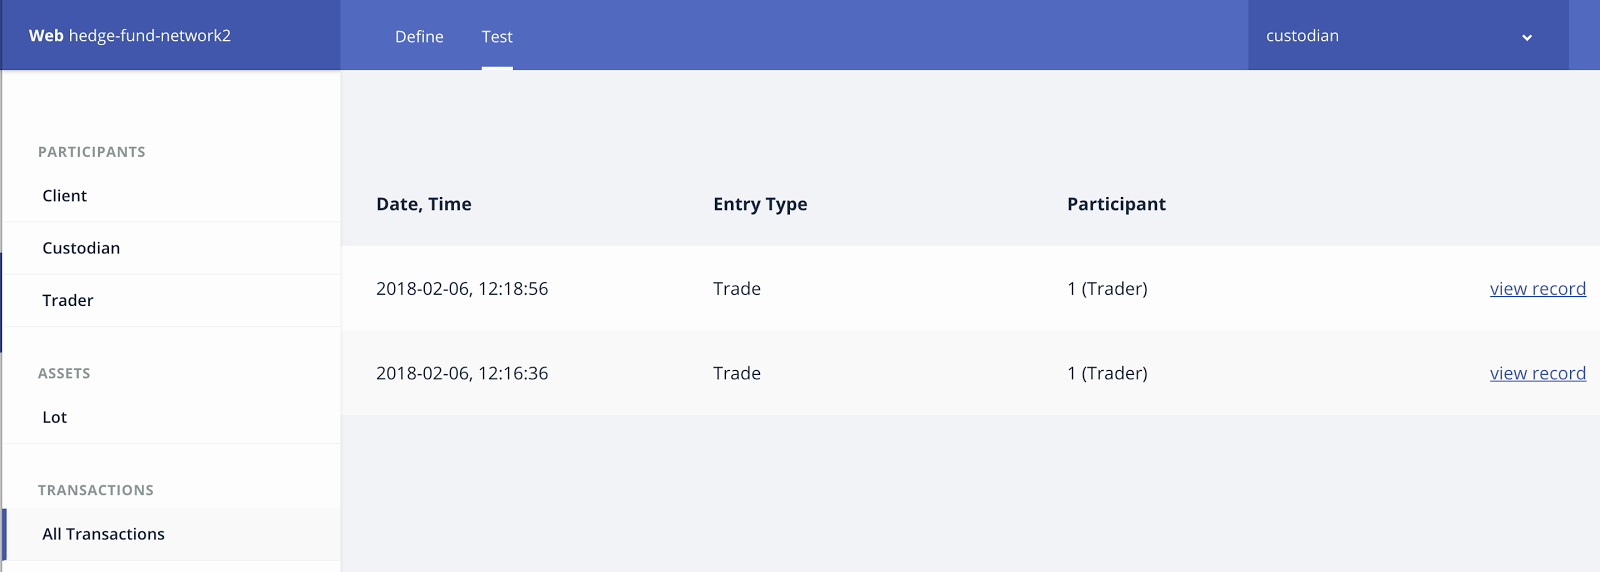Click the dropdown chevron arrow beside custodian
The height and width of the screenshot is (572, 1600).
1527,38
